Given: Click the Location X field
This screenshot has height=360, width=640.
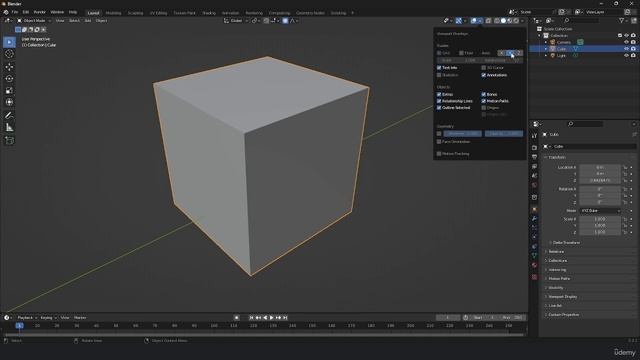Looking at the screenshot, I should (x=600, y=167).
